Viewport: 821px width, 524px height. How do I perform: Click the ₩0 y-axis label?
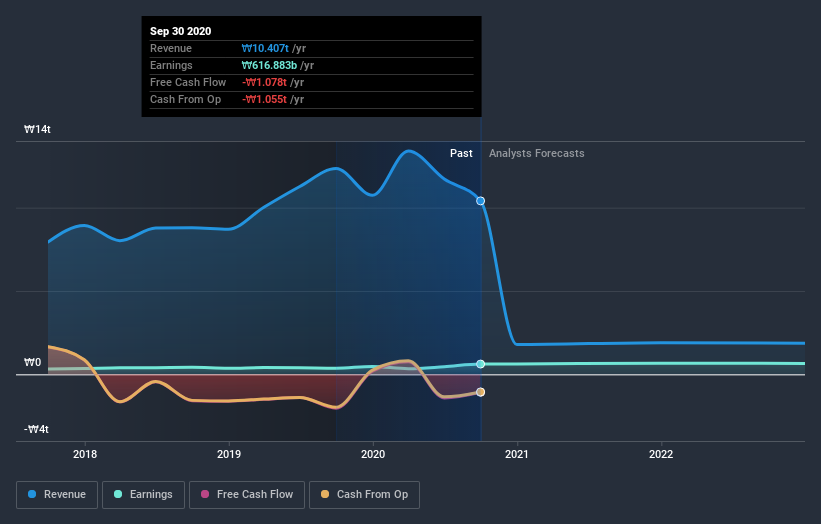tap(32, 362)
